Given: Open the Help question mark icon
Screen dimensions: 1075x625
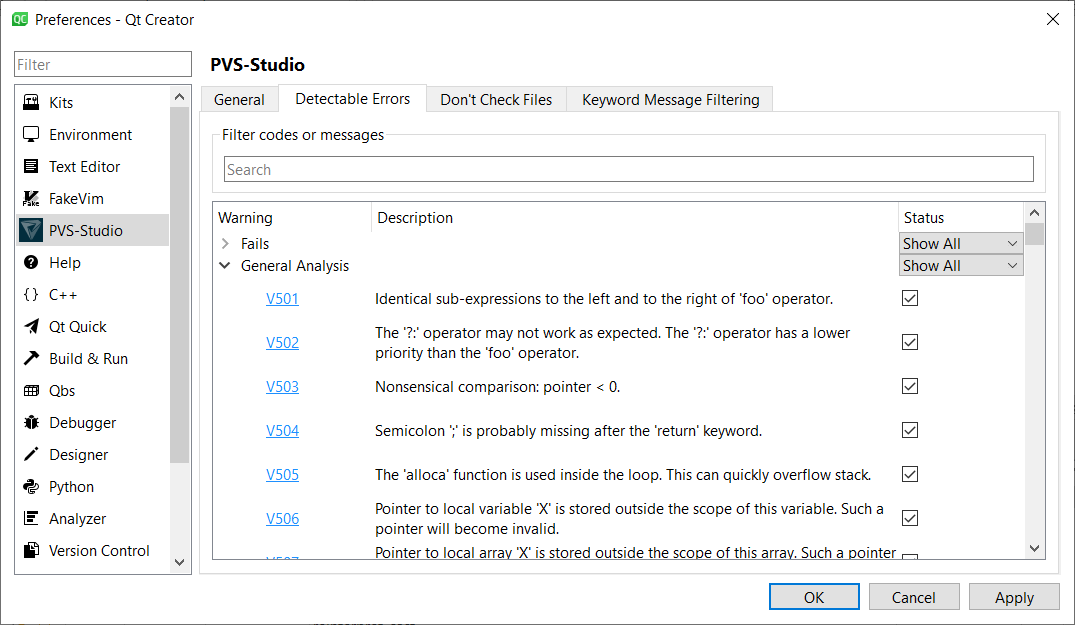Looking at the screenshot, I should [31, 263].
